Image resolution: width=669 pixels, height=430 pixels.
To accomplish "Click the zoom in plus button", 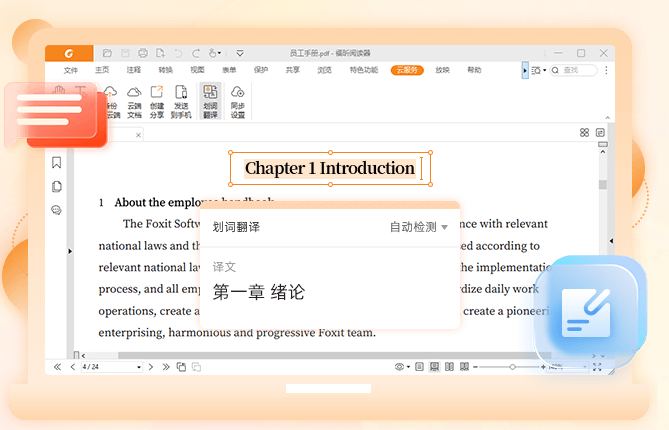I will [543, 367].
